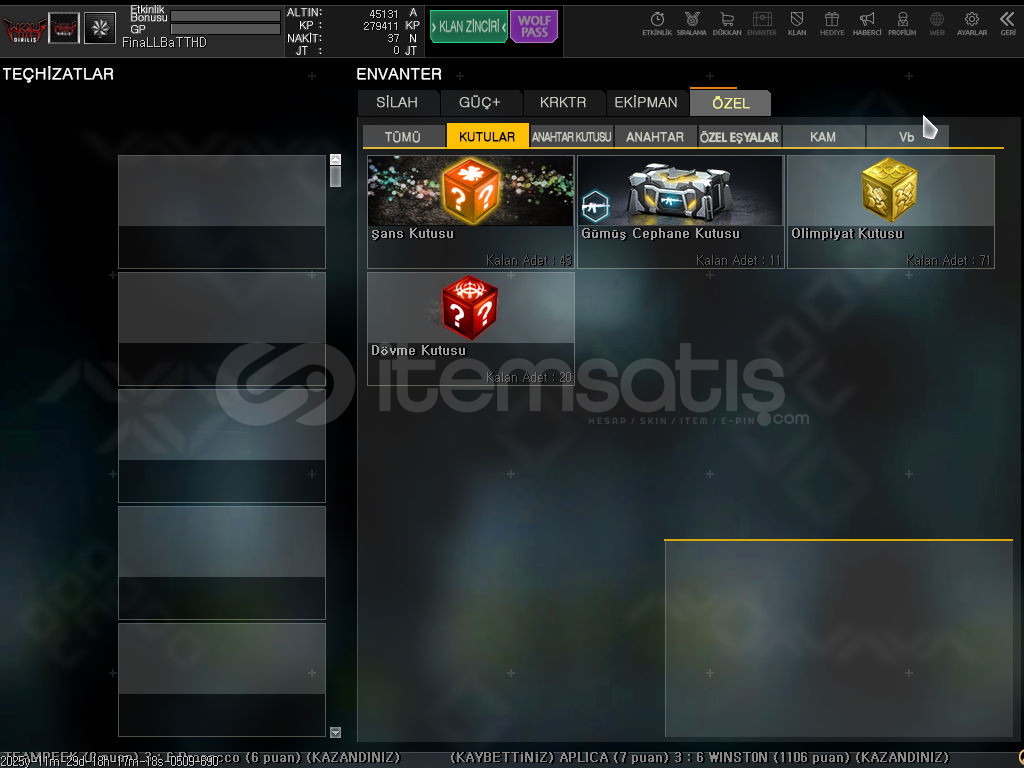Select the Gümüş Cephane Kutusu item
This screenshot has height=768, width=1024.
(680, 211)
